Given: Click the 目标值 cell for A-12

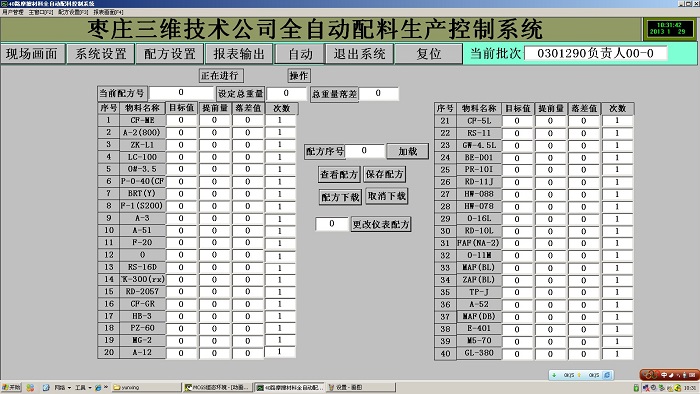Looking at the screenshot, I should [x=181, y=353].
